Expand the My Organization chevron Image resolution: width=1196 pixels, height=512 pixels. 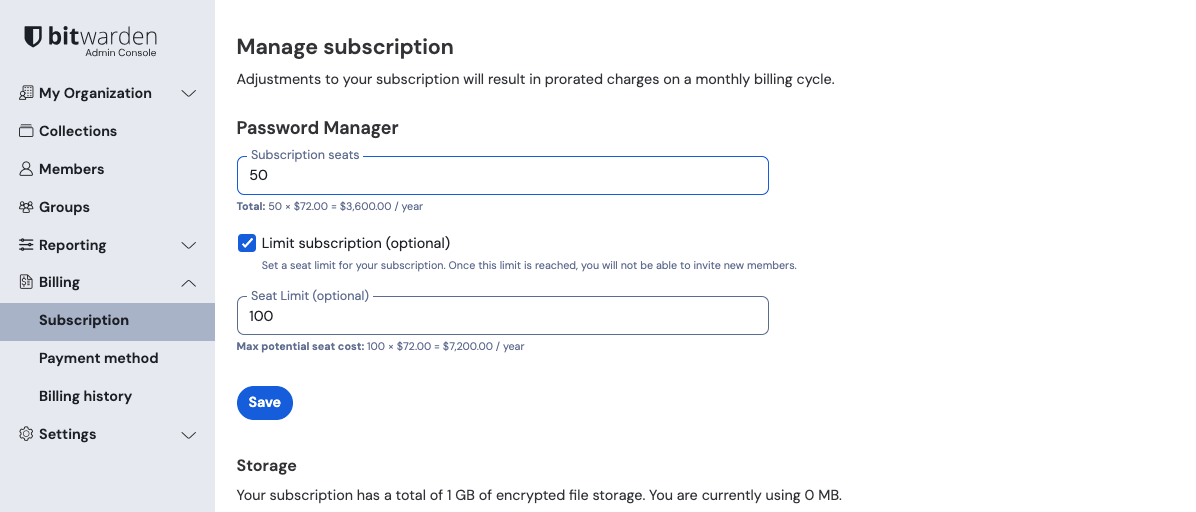188,93
